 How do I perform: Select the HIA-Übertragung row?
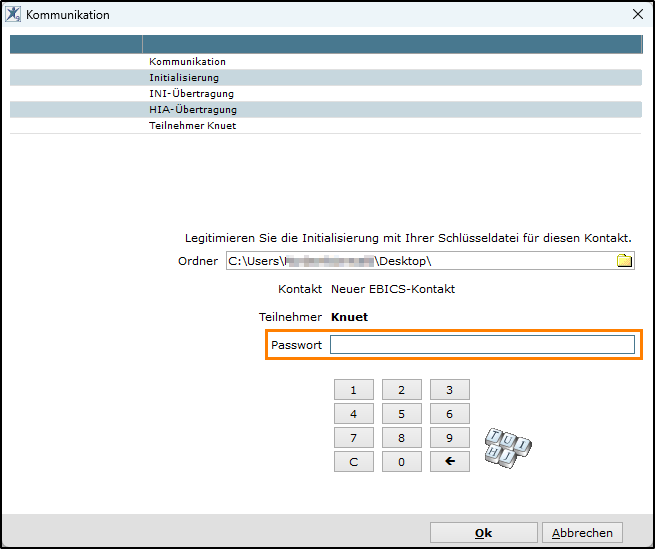pyautogui.click(x=326, y=109)
